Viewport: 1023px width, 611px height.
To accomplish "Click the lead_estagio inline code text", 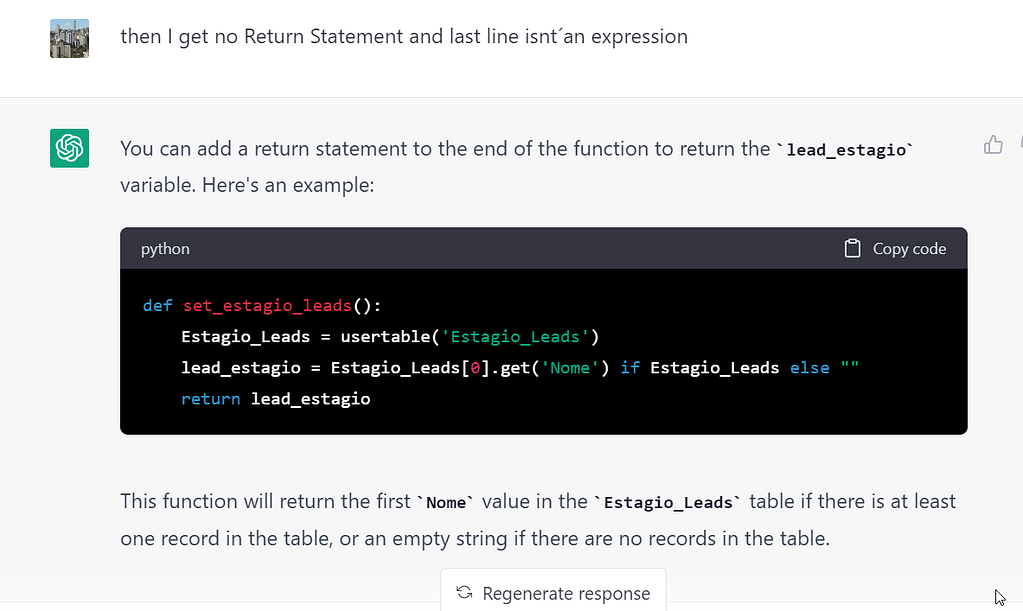I will pyautogui.click(x=848, y=150).
